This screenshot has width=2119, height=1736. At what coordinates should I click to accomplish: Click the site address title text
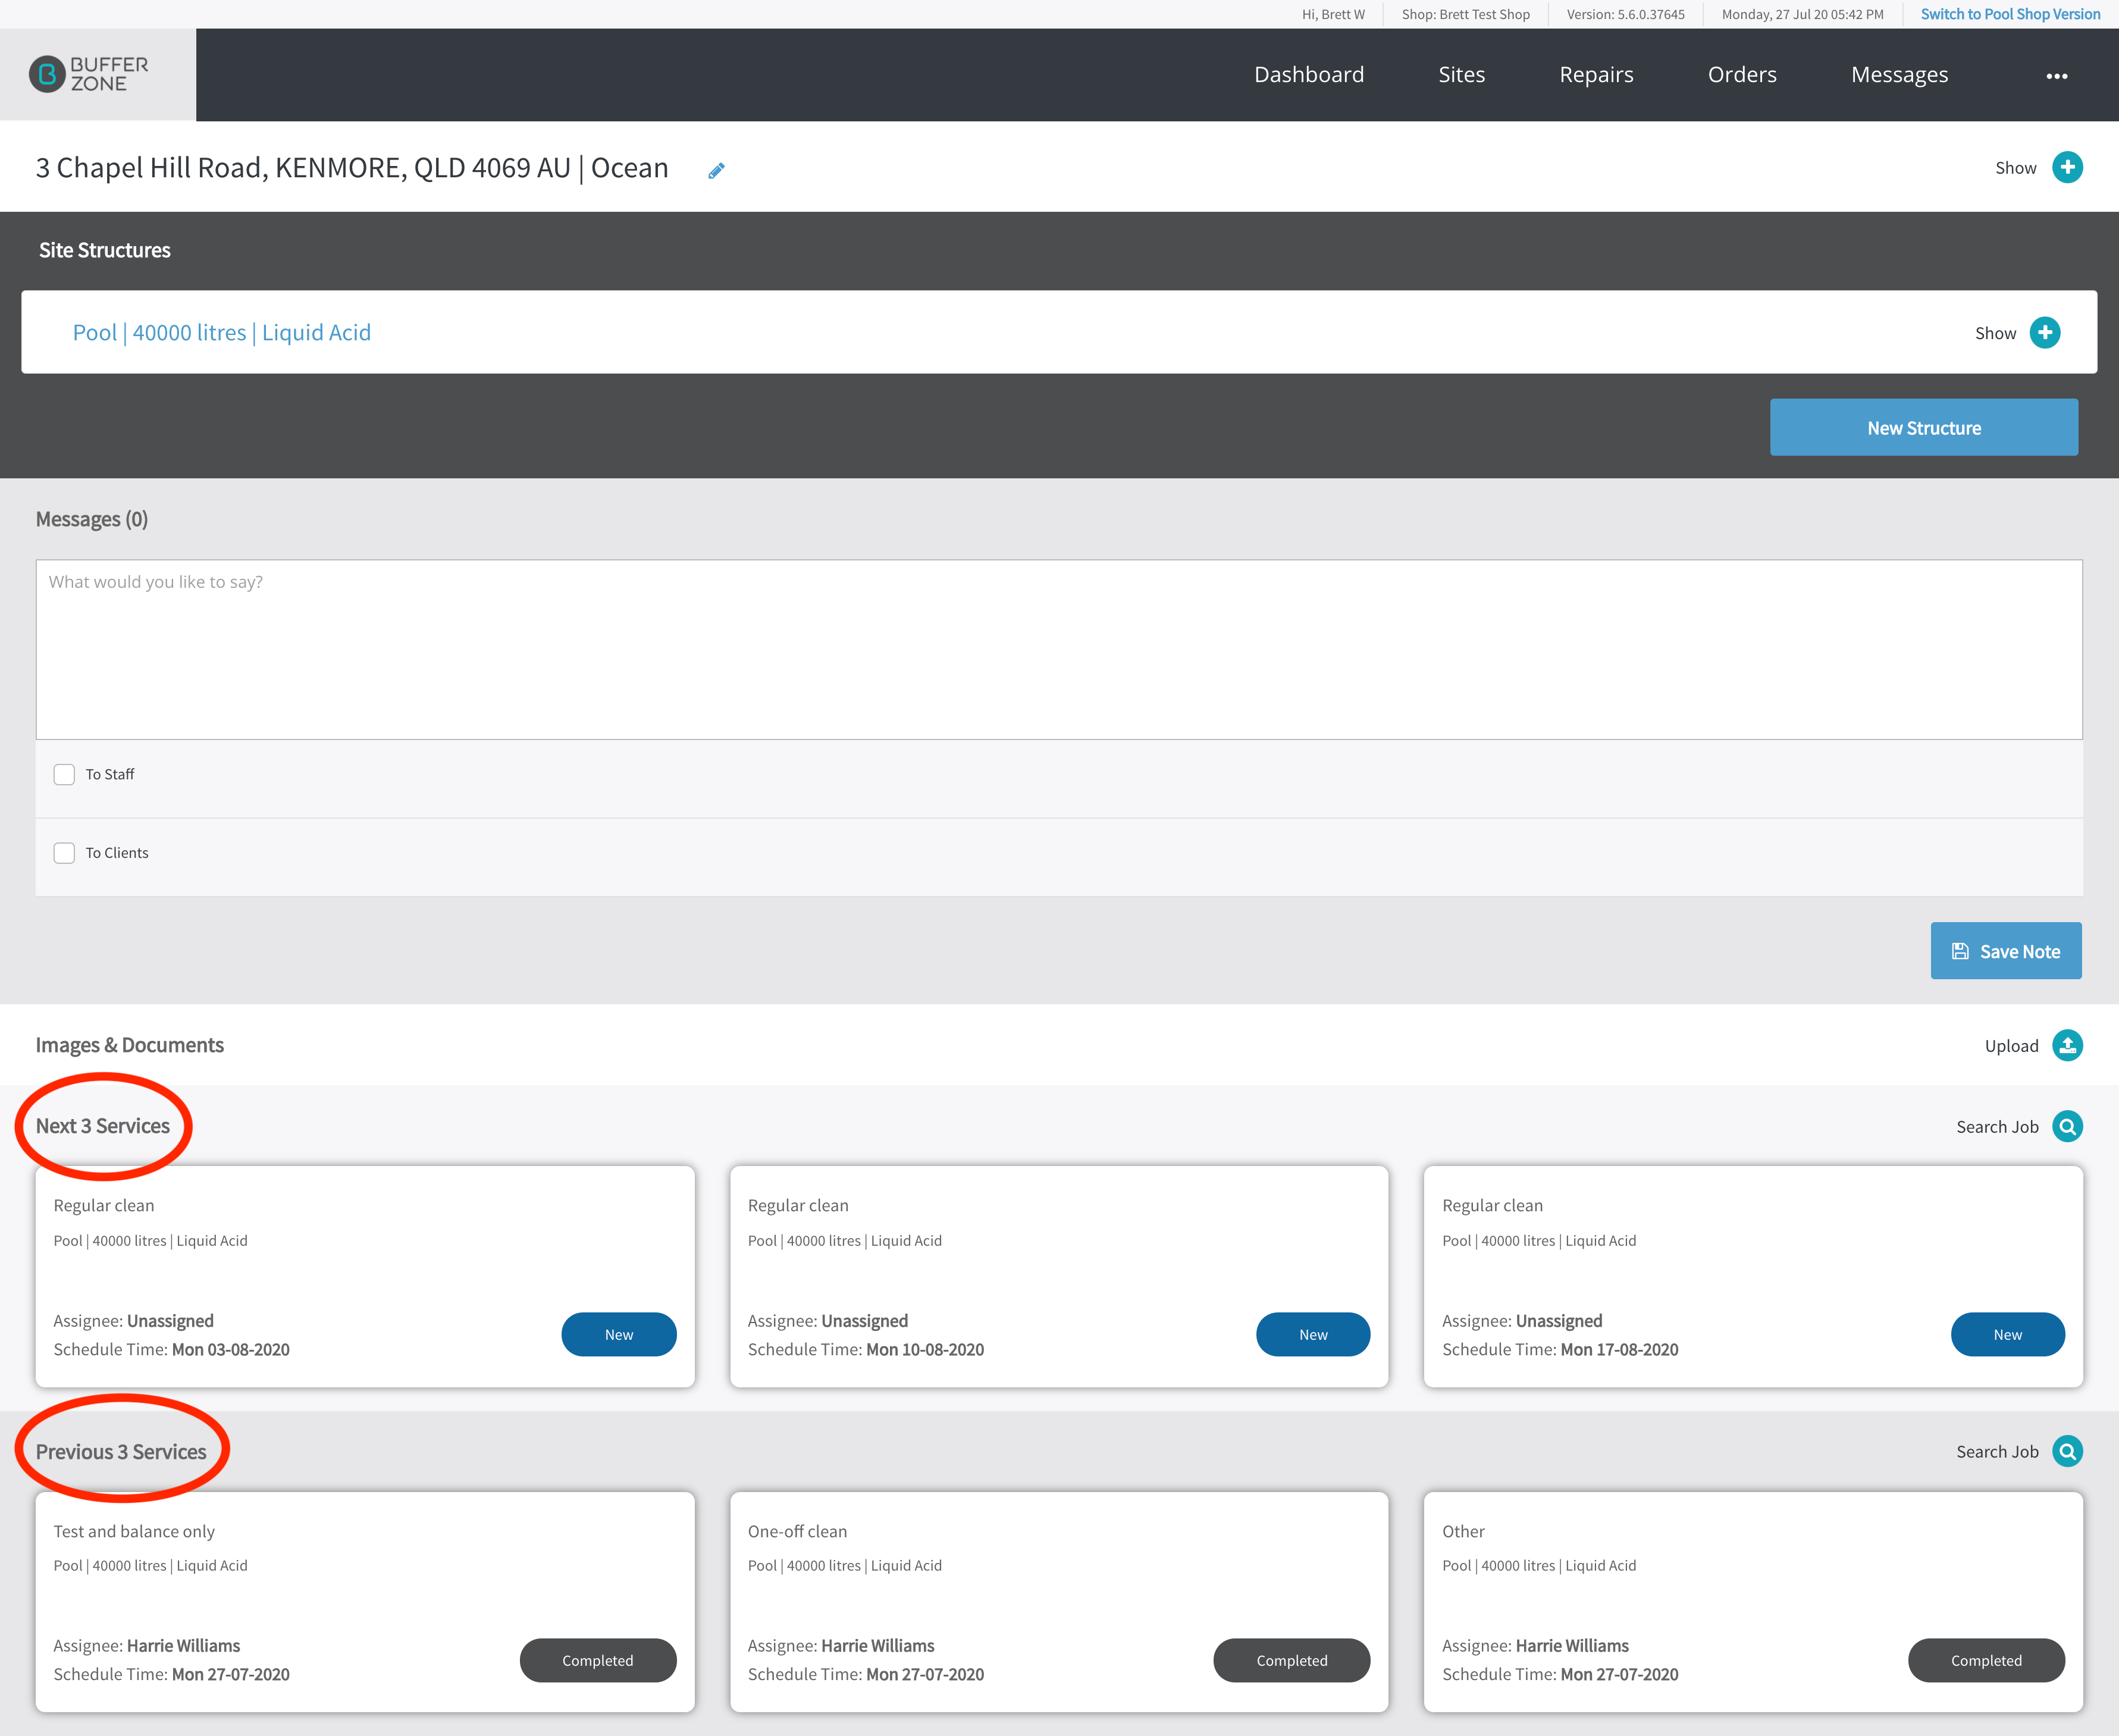[352, 167]
